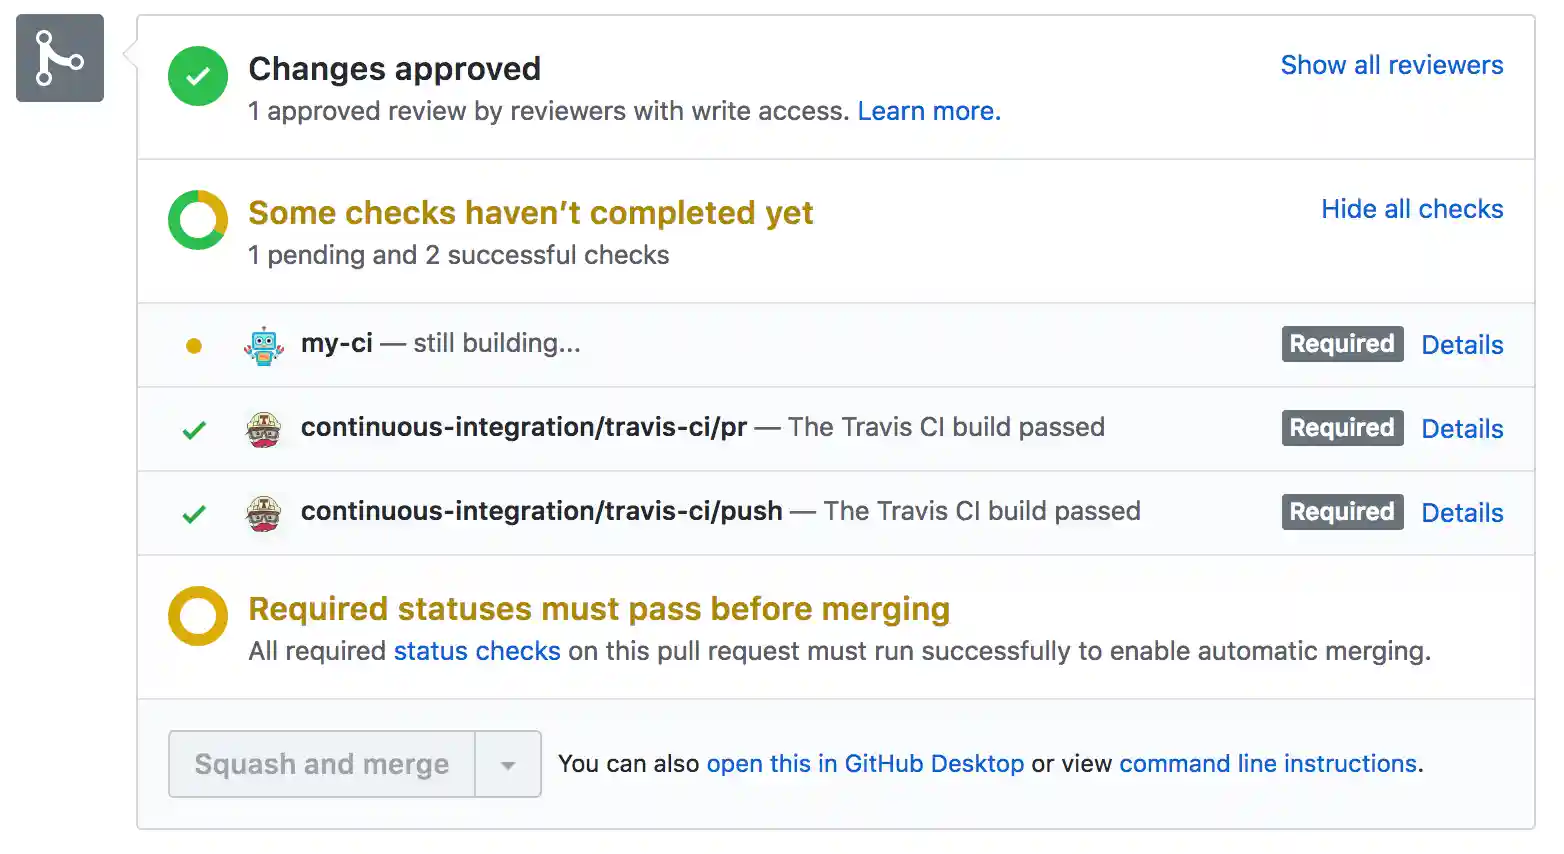Screen dimensions: 1564x854
Task: Click the green changes approved checkmark circle
Action: click(197, 76)
